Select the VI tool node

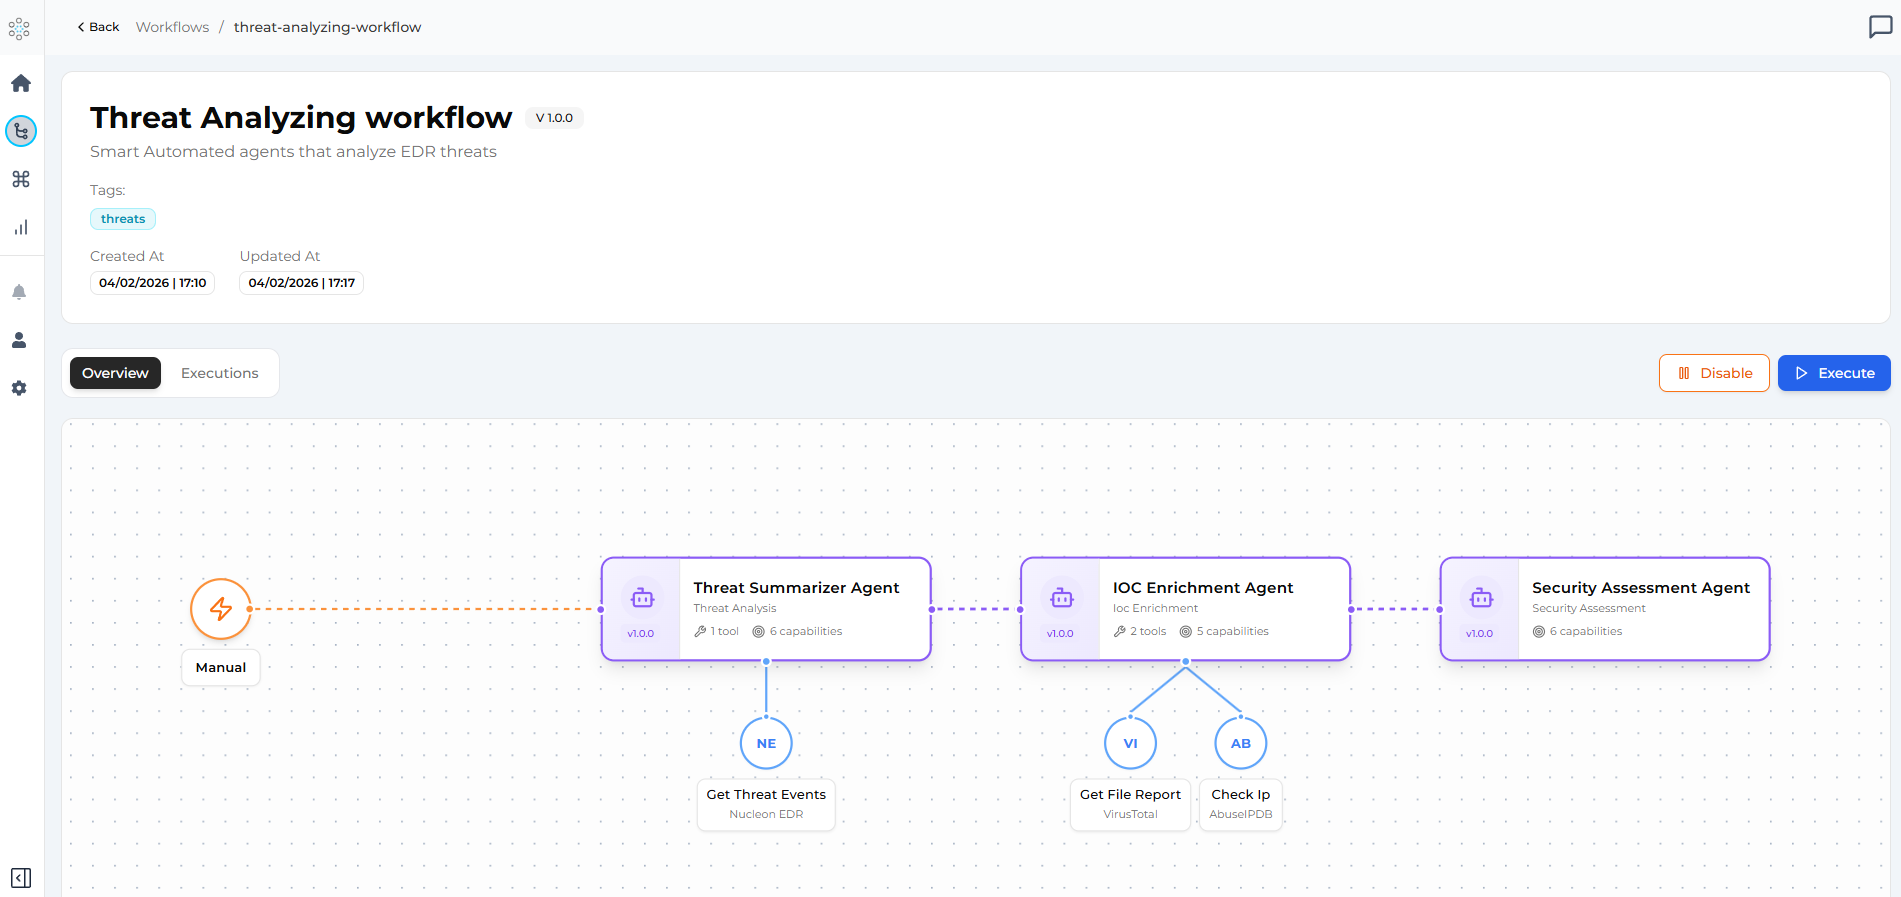[x=1130, y=743]
